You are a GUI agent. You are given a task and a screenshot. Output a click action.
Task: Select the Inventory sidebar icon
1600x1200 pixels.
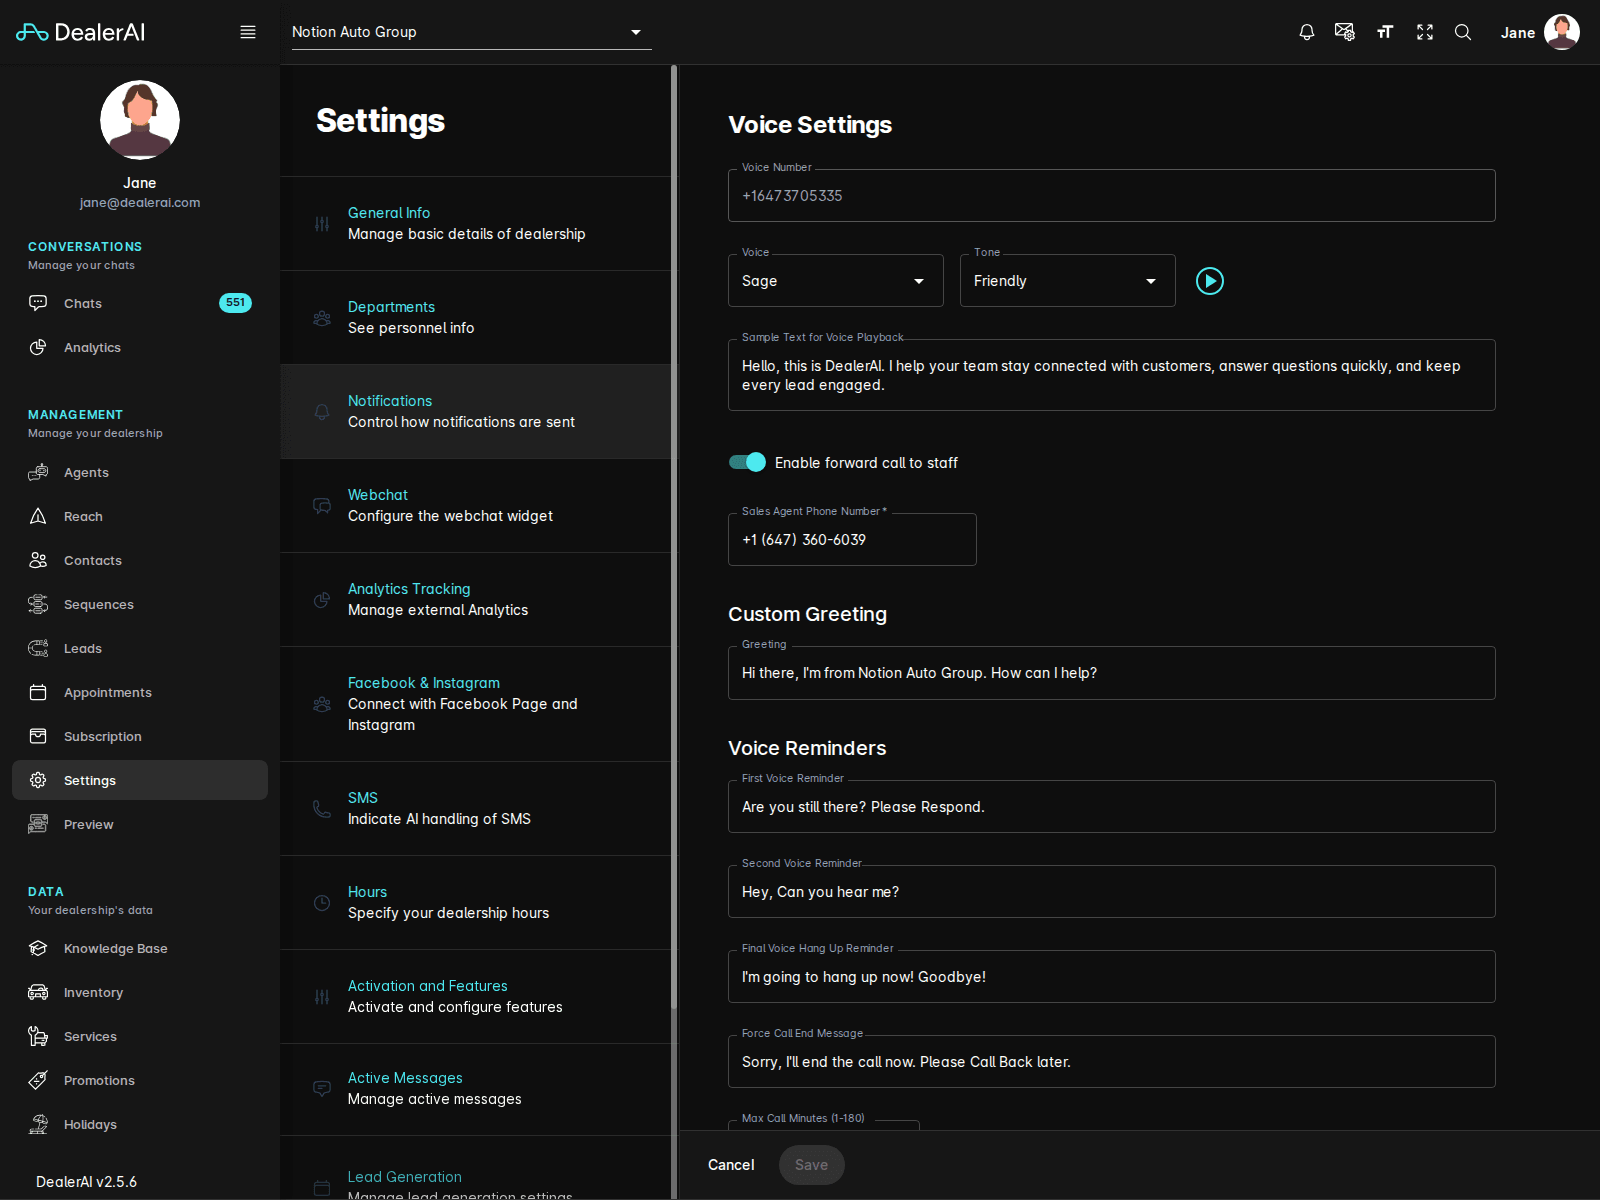coord(38,992)
